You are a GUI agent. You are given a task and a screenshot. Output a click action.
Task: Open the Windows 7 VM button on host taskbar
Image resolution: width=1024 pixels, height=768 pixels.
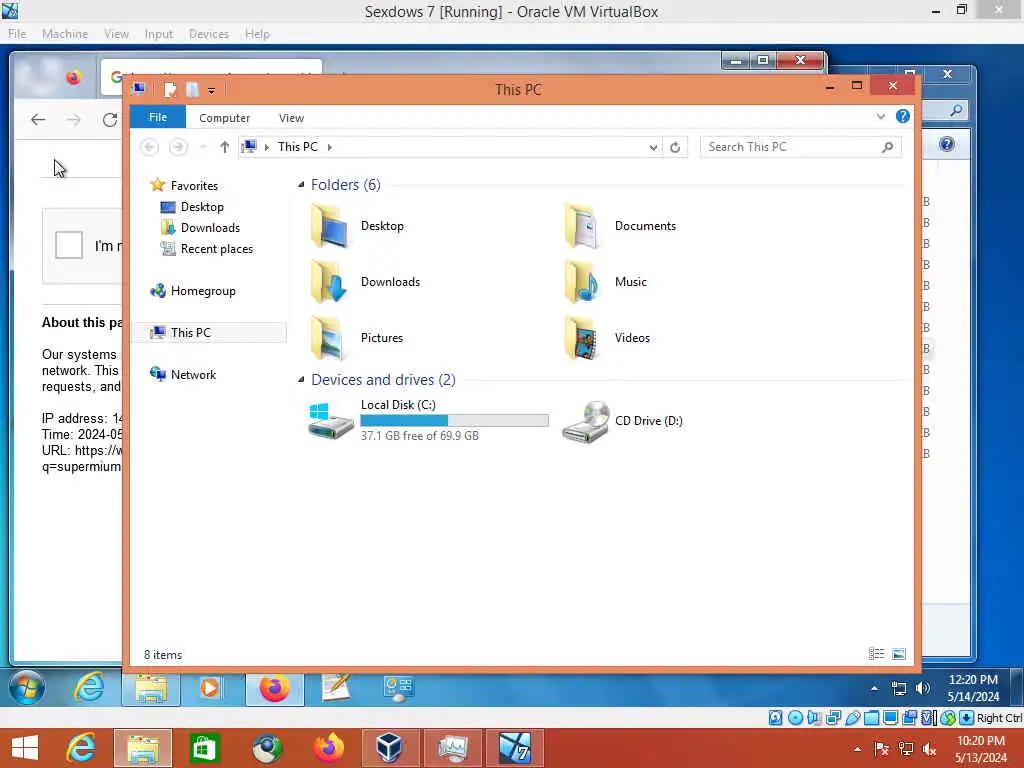tap(515, 748)
